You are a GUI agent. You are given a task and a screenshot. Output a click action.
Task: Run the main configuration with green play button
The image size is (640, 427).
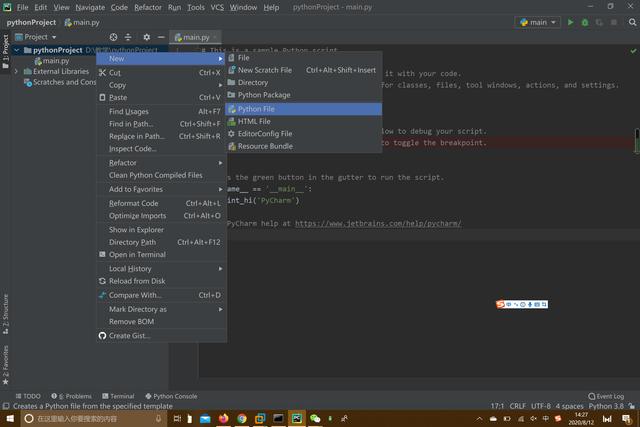[570, 22]
